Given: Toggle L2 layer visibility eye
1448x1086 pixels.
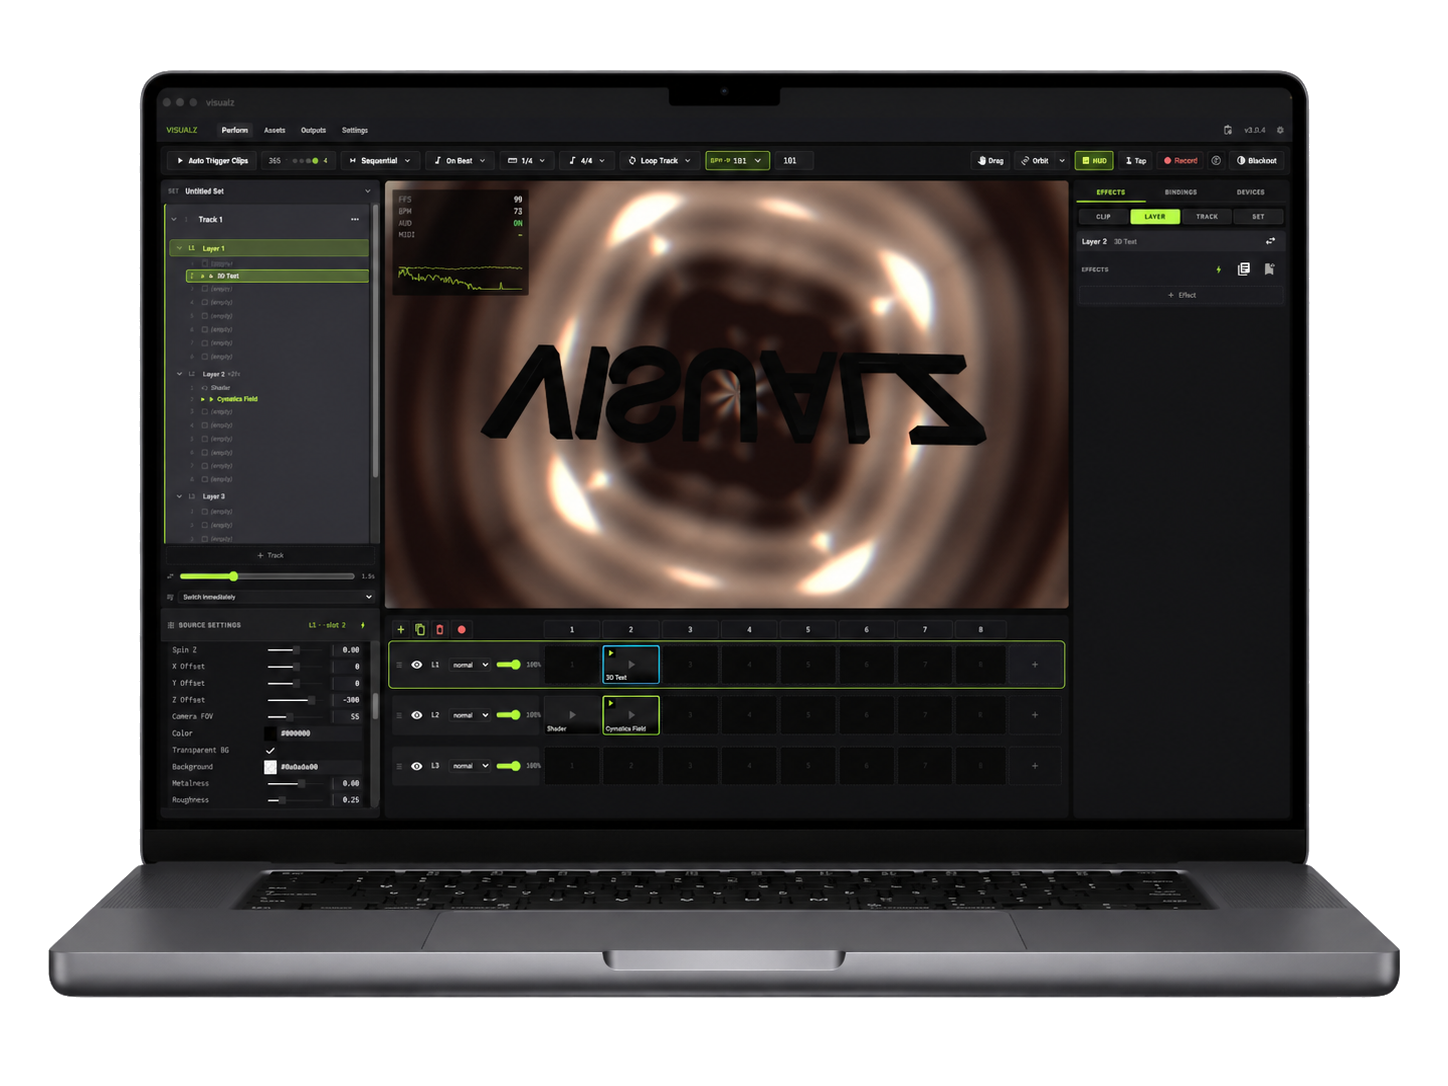Looking at the screenshot, I should tap(417, 715).
